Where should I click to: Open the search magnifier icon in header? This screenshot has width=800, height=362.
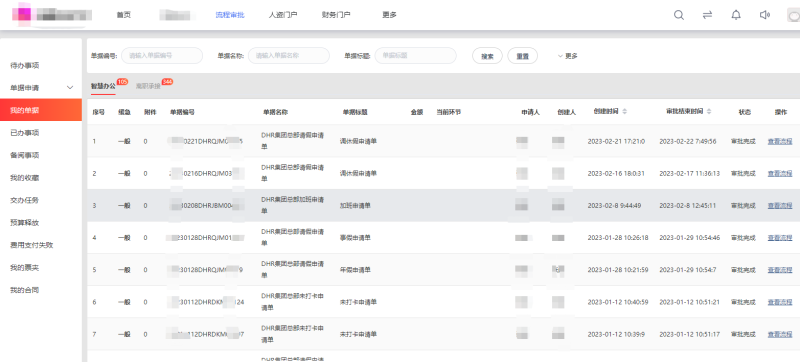(x=679, y=15)
